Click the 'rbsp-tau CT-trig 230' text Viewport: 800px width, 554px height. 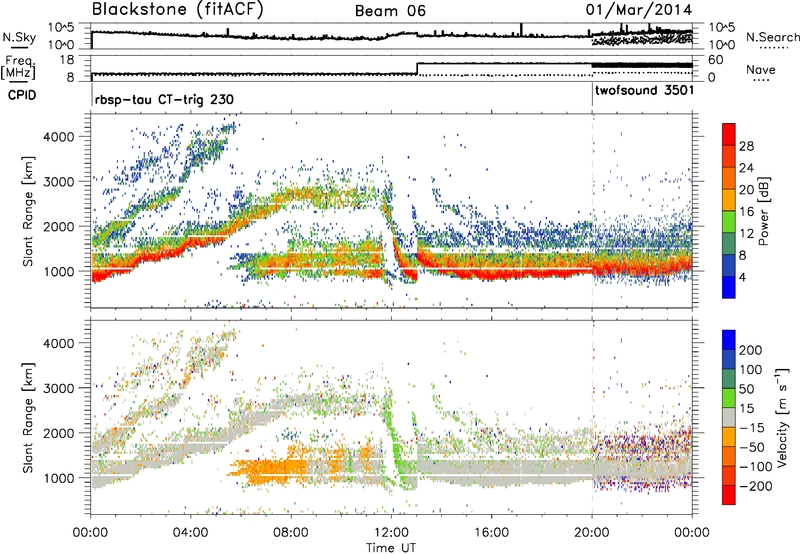pos(164,99)
